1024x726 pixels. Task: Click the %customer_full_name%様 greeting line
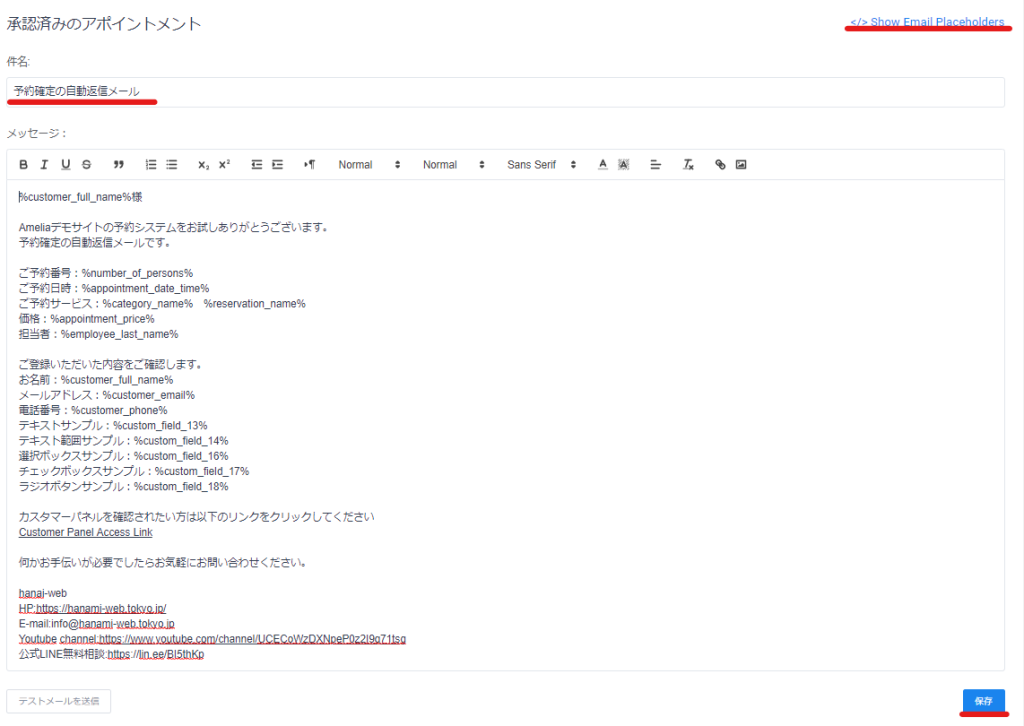point(80,197)
